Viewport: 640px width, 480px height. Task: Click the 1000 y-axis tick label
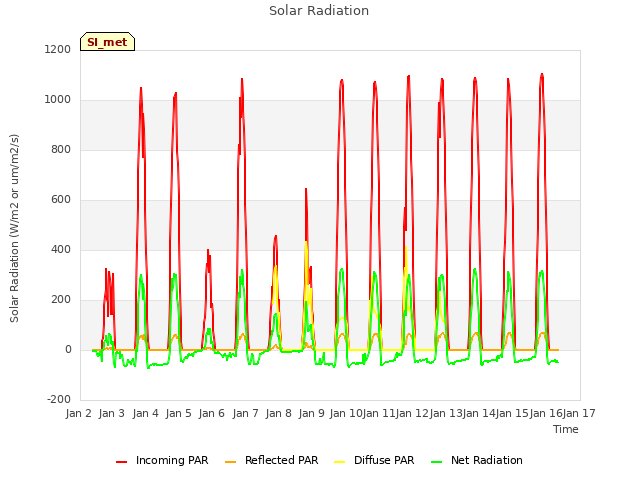(58, 100)
